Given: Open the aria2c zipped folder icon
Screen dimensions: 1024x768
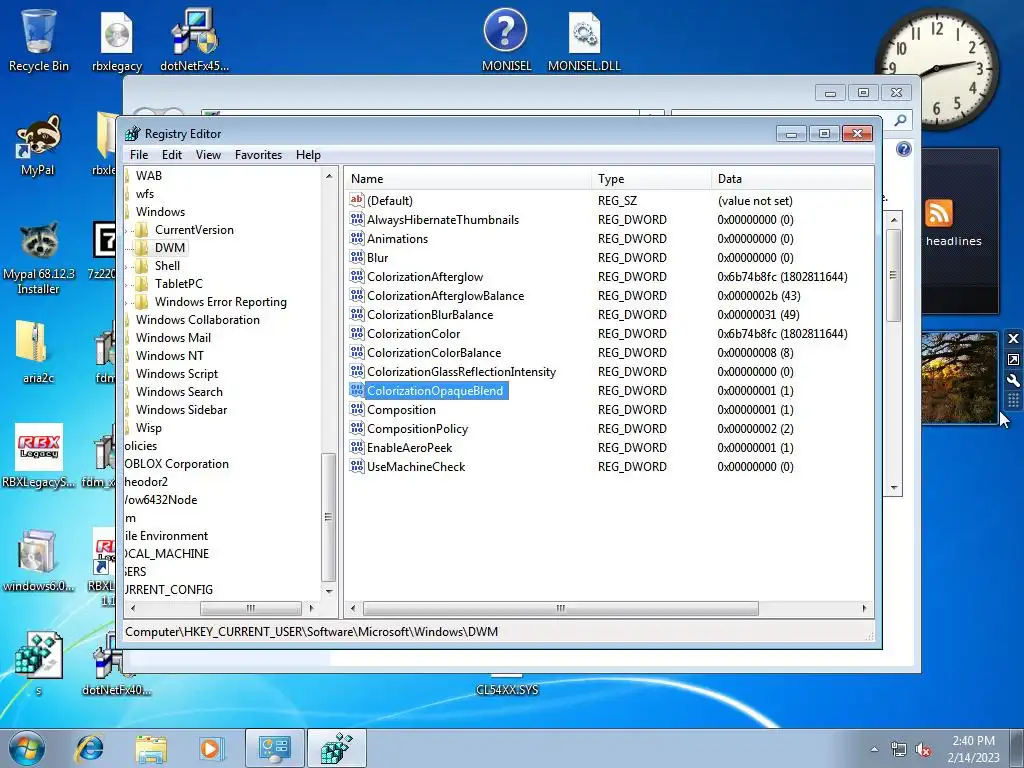Looking at the screenshot, I should point(38,351).
